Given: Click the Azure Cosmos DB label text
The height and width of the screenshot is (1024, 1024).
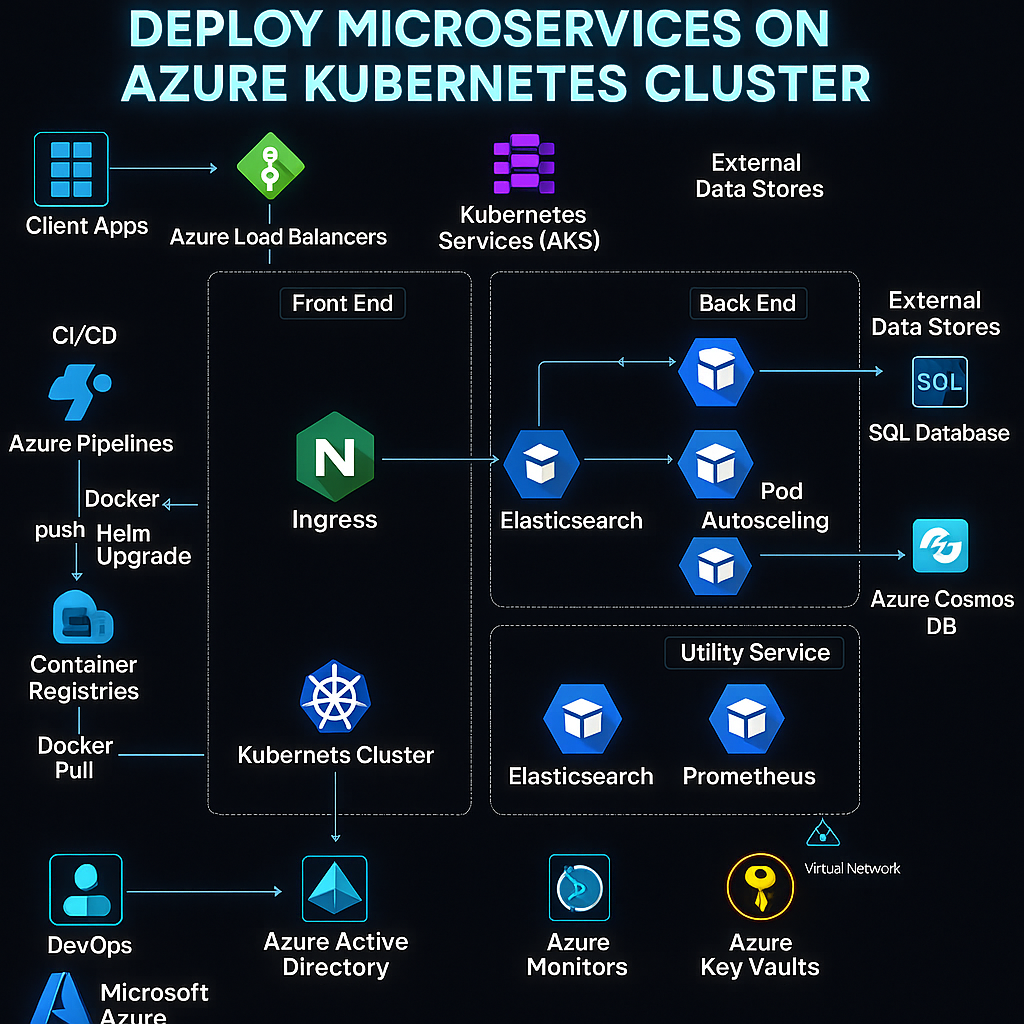Looking at the screenshot, I should [942, 613].
